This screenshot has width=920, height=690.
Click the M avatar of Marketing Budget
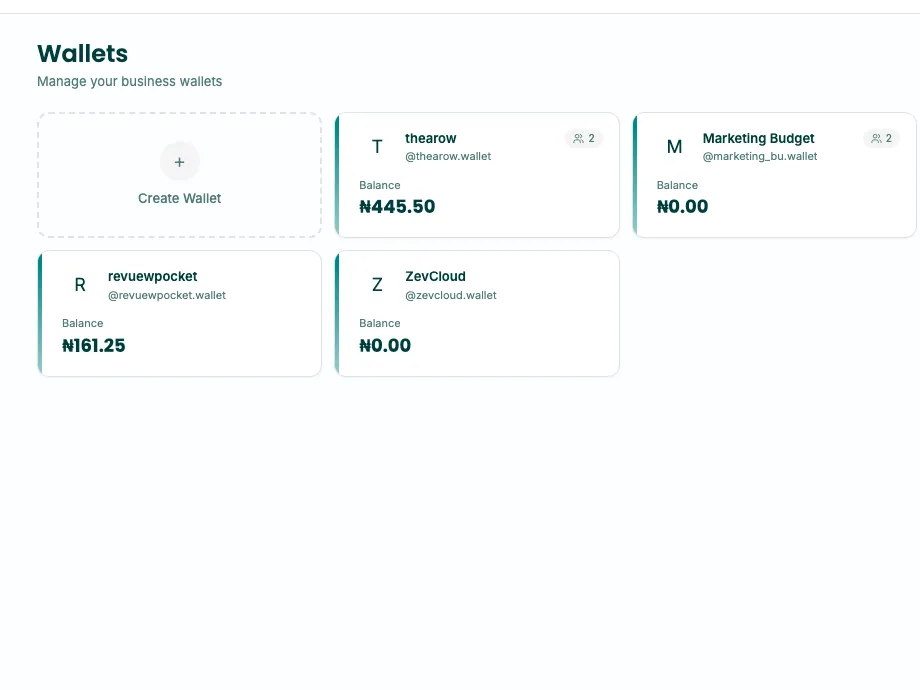[x=675, y=147]
